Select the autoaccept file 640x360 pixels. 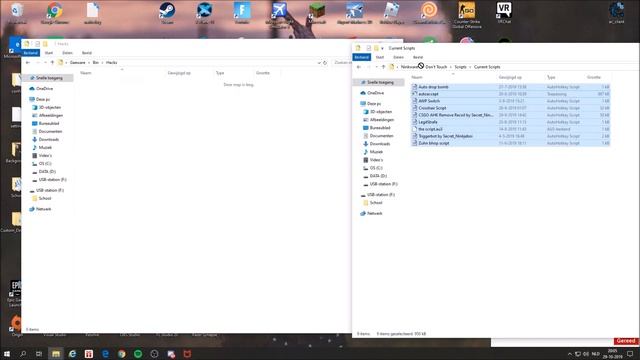pyautogui.click(x=428, y=94)
